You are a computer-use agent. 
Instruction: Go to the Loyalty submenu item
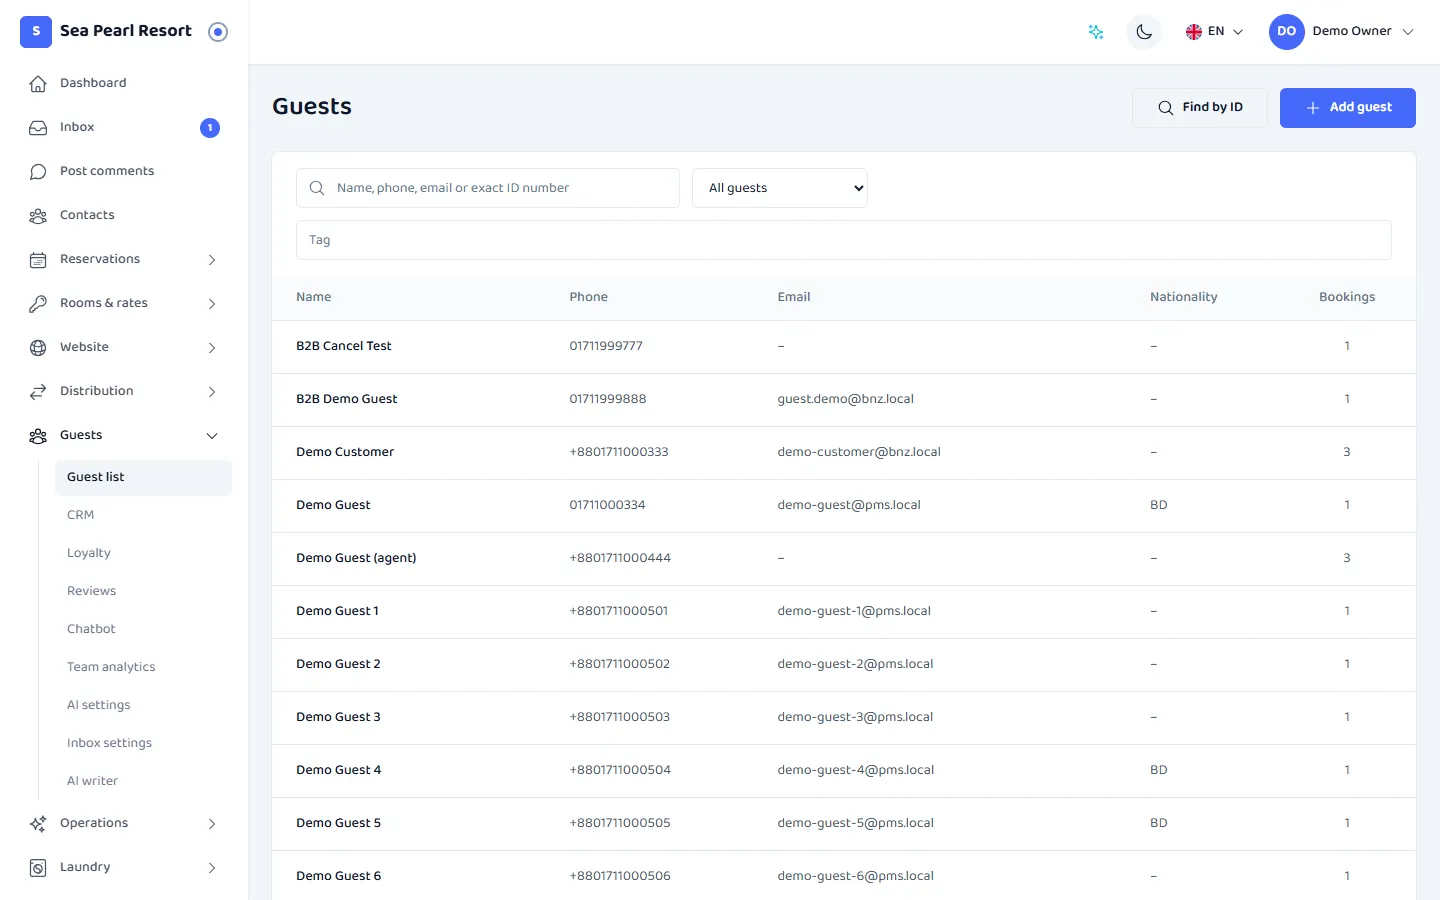143,554
